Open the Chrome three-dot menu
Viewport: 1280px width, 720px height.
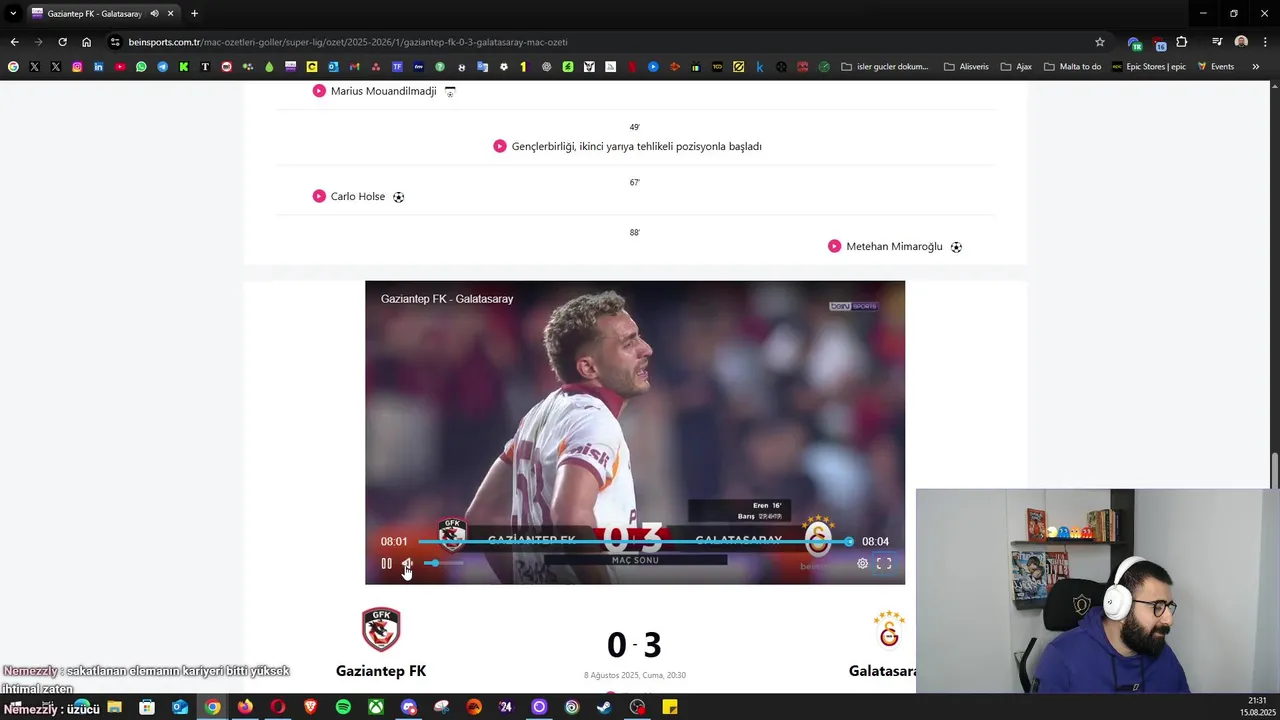coord(1265,42)
